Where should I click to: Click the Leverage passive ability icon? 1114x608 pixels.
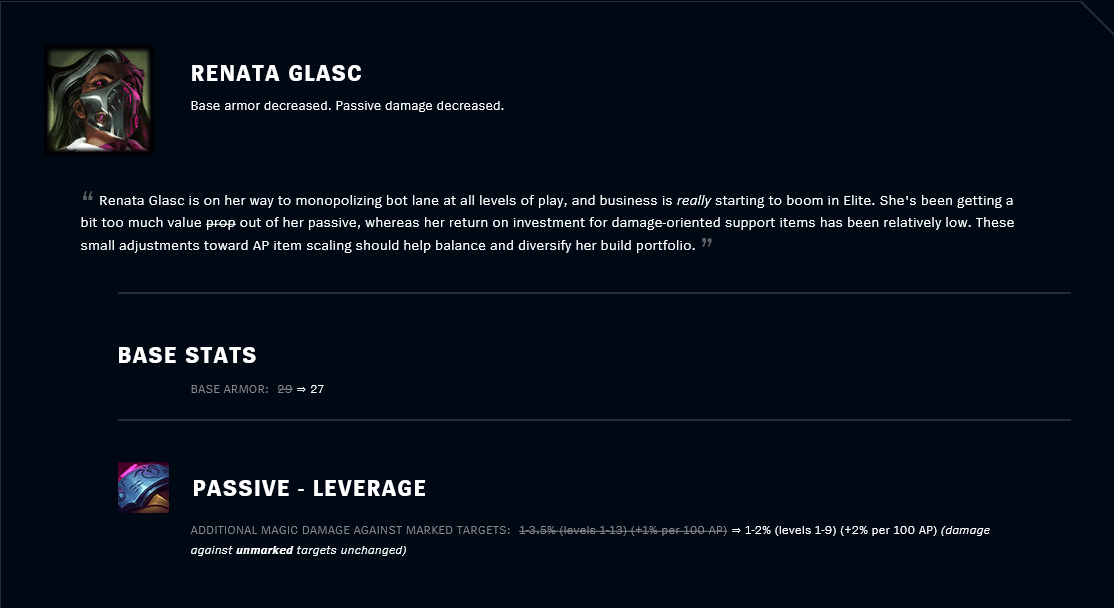coord(144,487)
